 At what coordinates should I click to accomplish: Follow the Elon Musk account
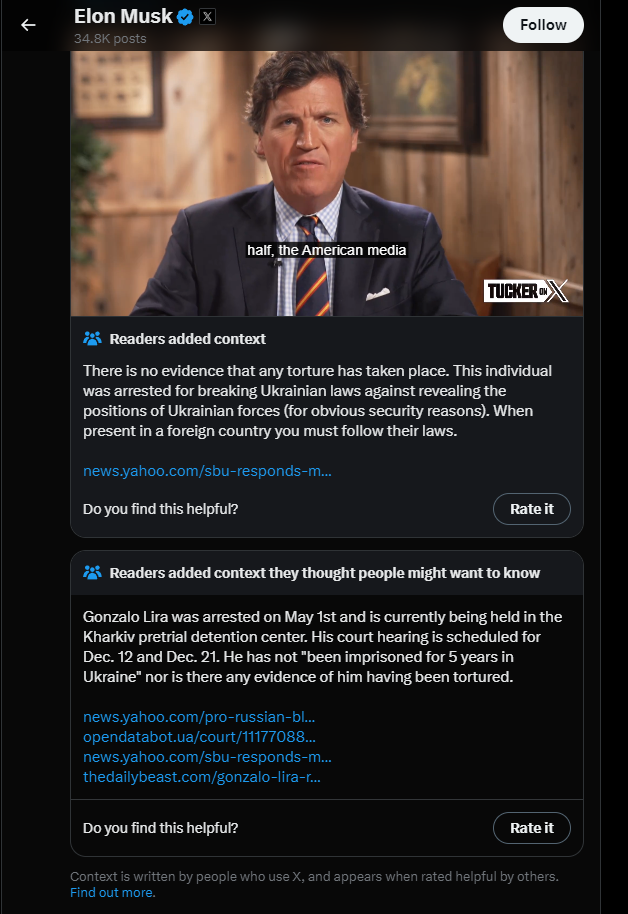tap(543, 25)
